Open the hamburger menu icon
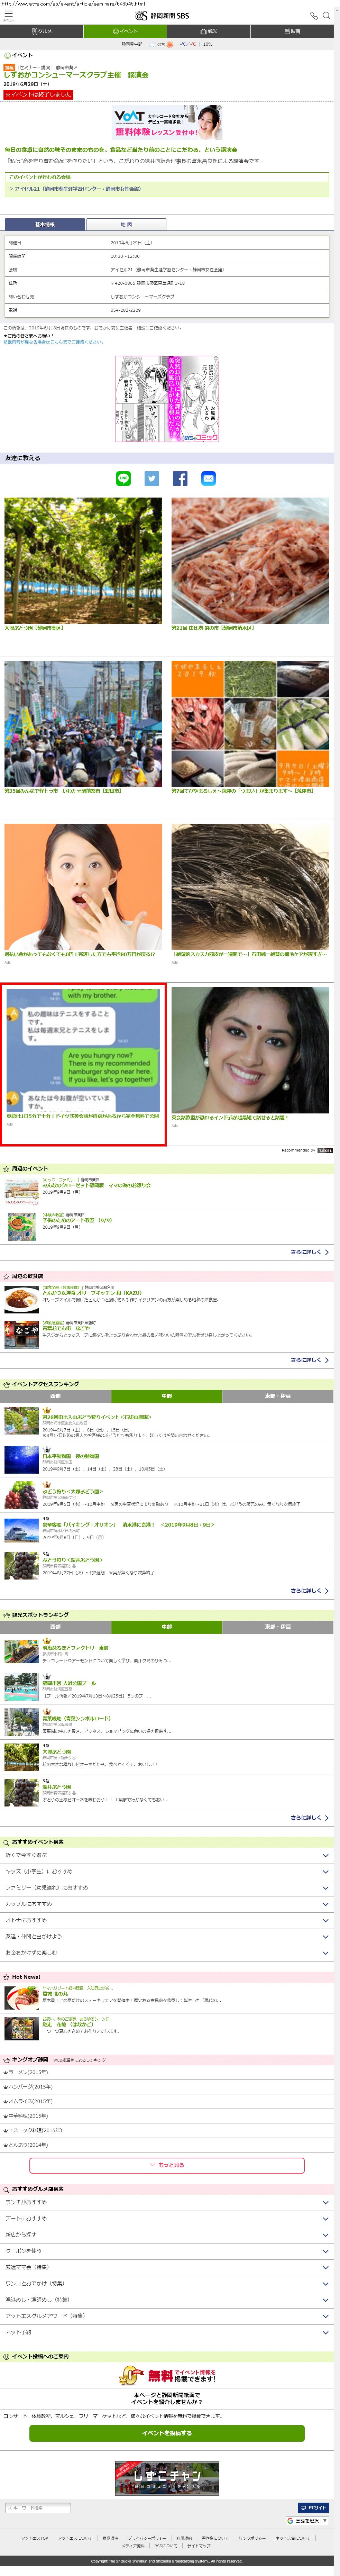This screenshot has width=340, height=2576. 8,15
